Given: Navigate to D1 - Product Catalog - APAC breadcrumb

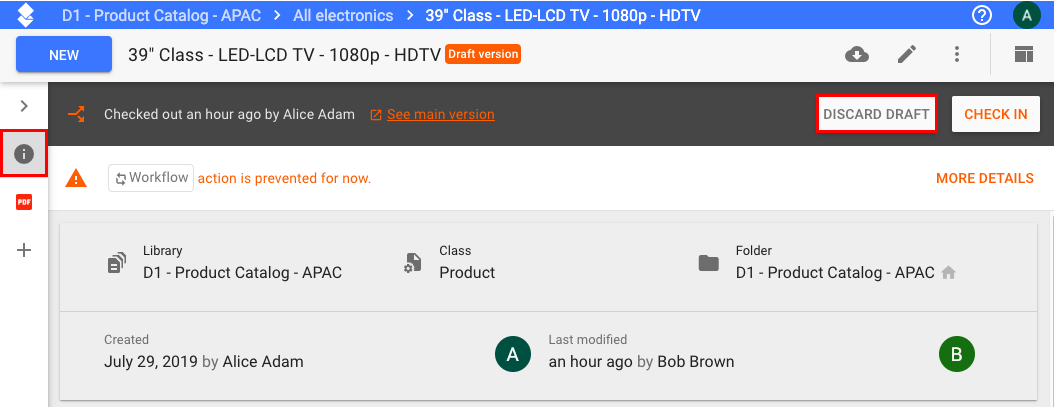Looking at the screenshot, I should click(161, 15).
